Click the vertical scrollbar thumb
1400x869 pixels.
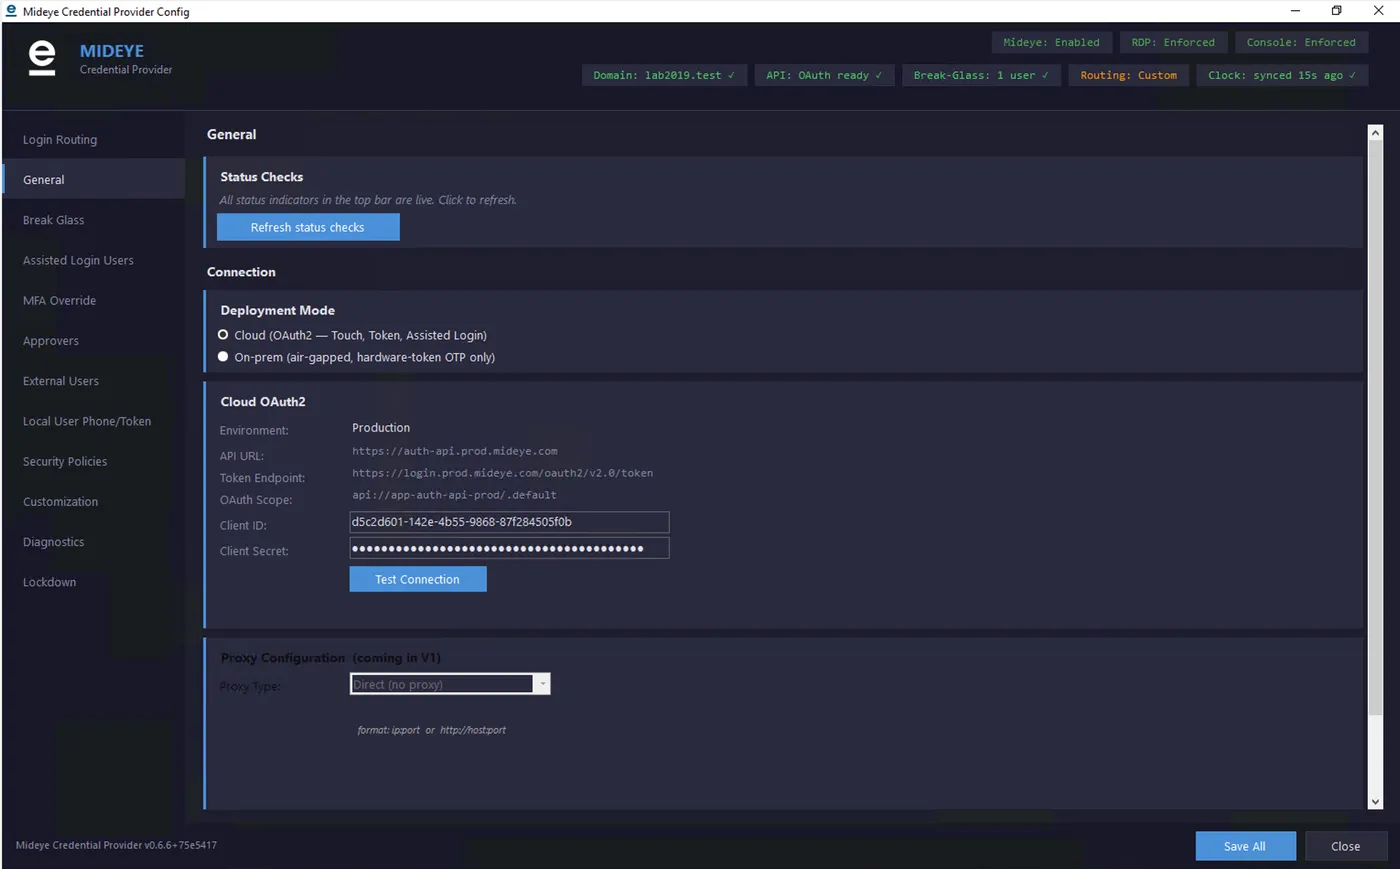tap(1375, 428)
